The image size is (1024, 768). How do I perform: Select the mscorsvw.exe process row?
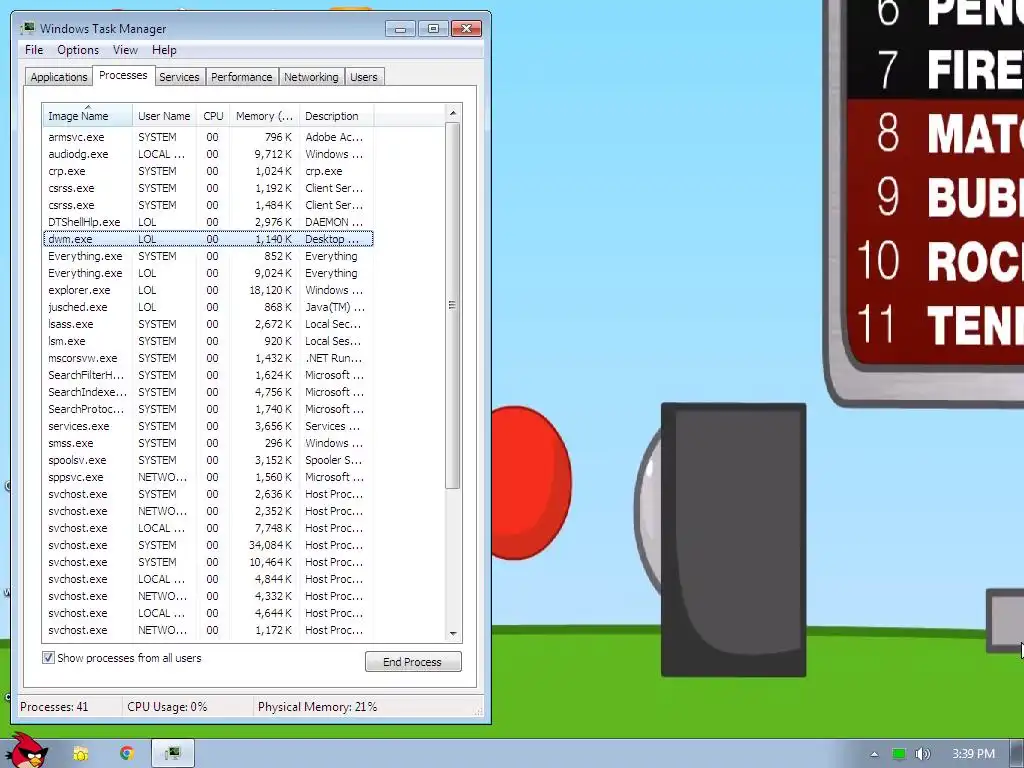208,358
